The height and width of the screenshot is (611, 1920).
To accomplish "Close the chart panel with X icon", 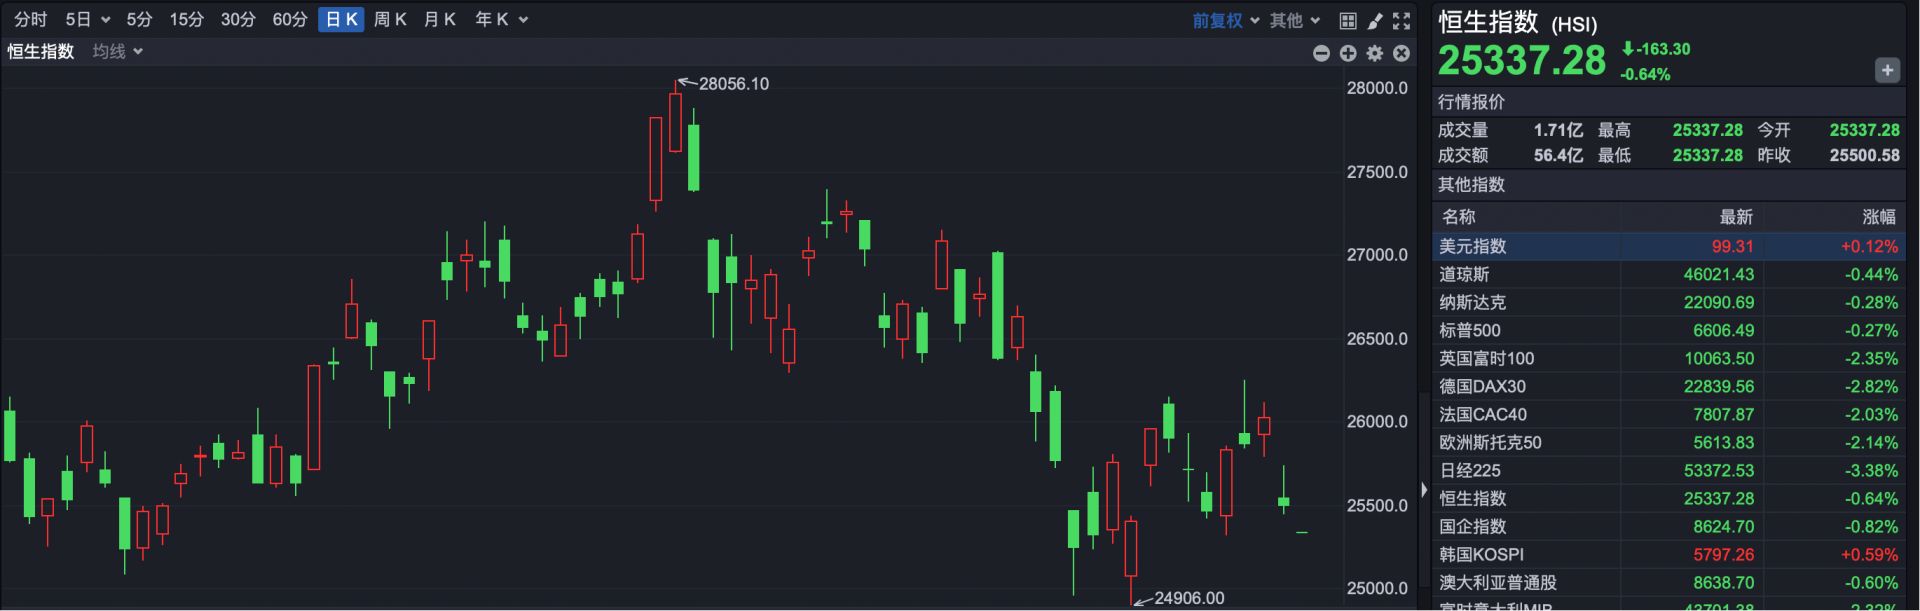I will (x=1402, y=53).
